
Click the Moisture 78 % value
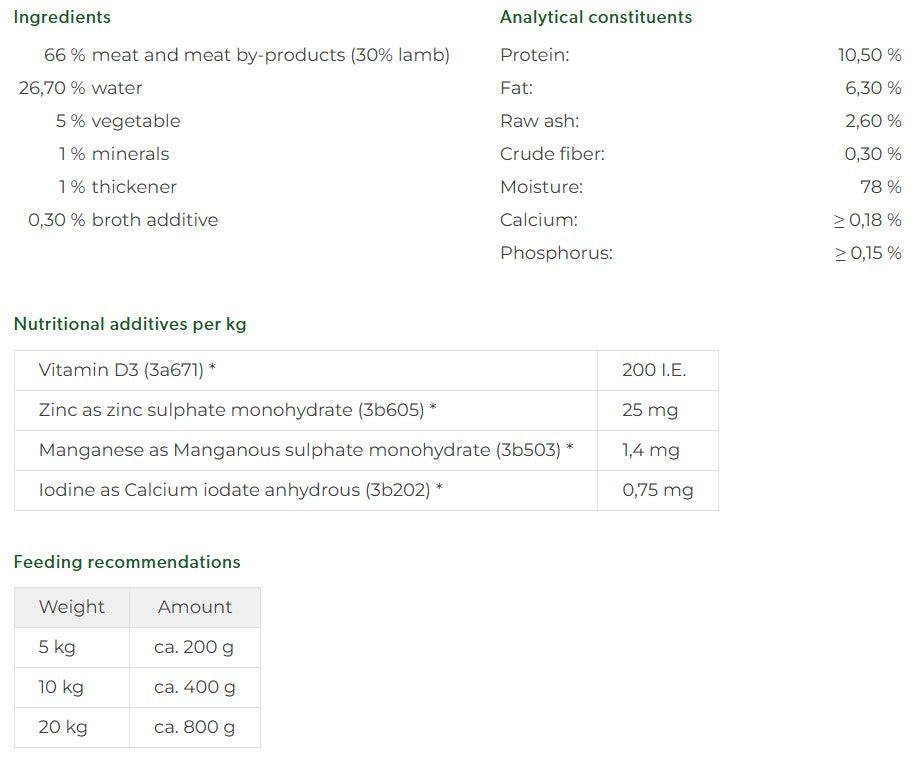(880, 187)
